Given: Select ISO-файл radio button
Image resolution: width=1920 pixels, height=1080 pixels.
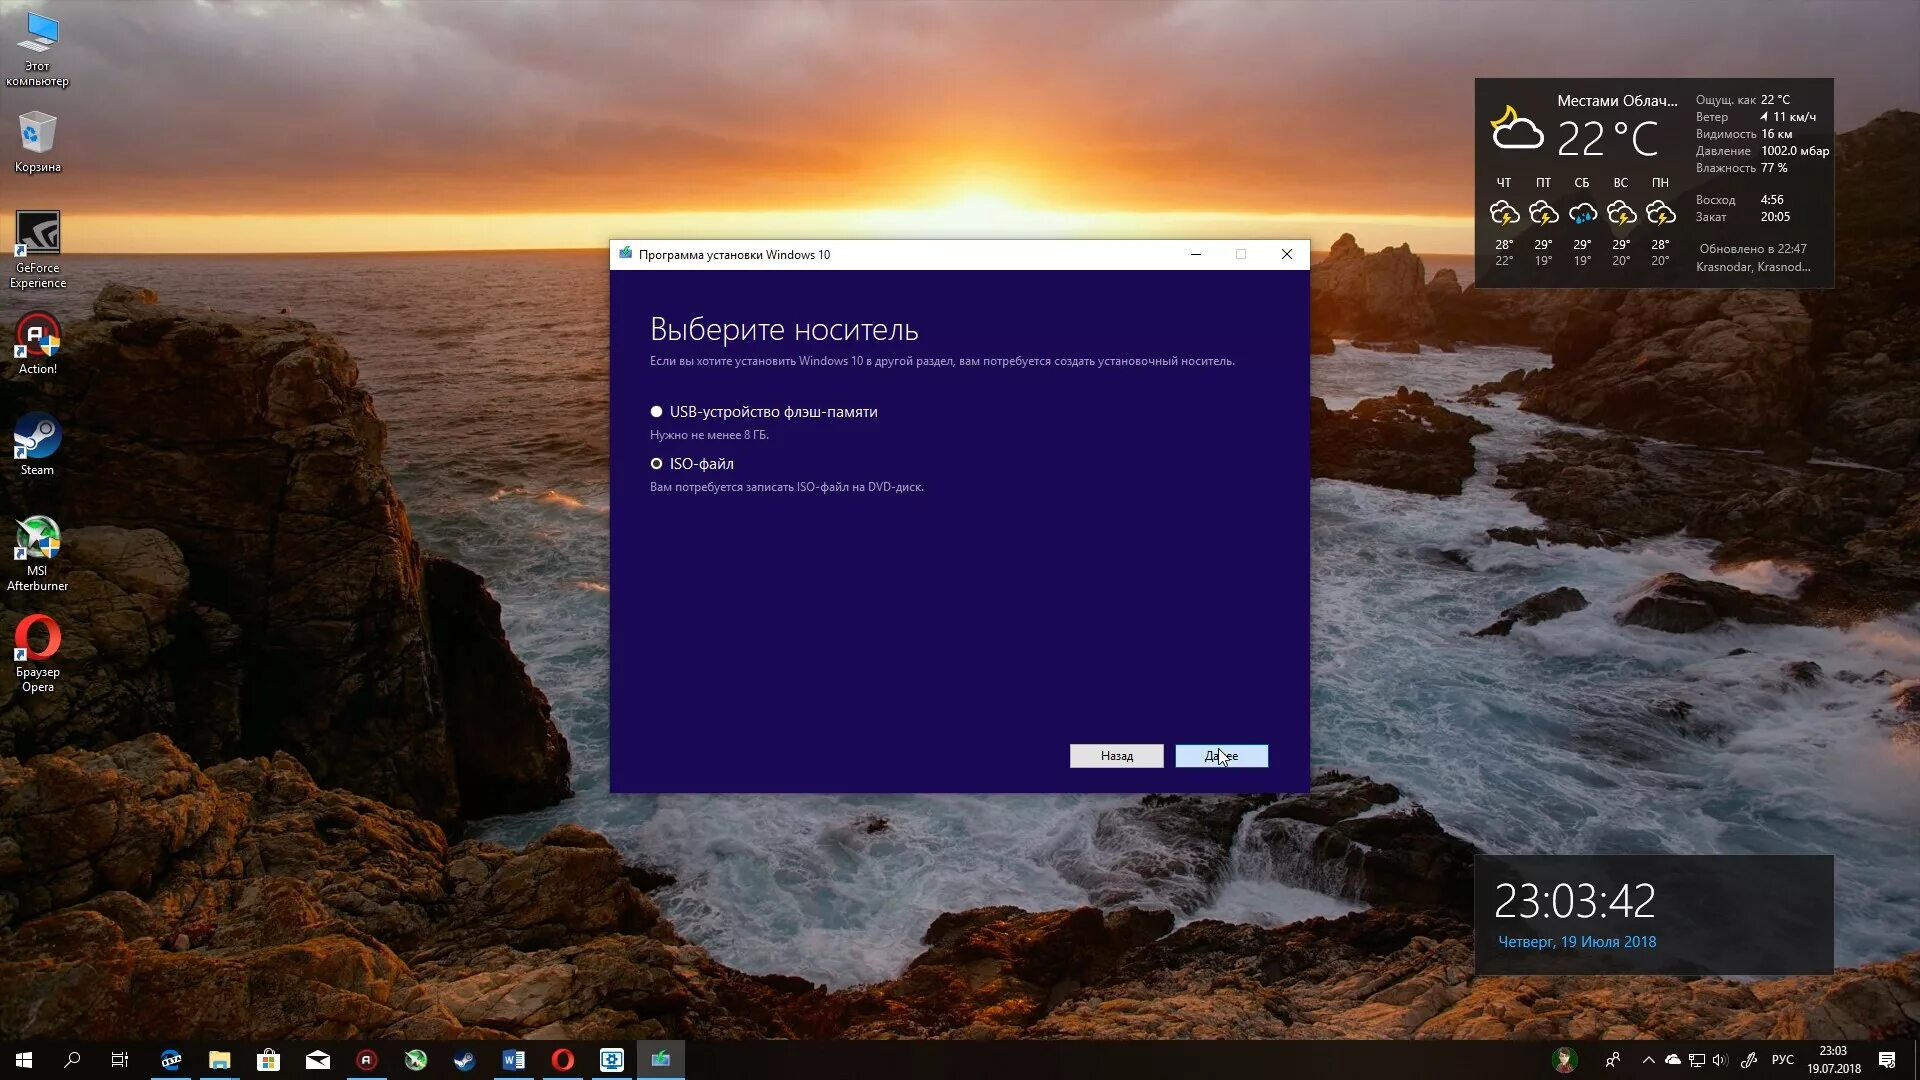Looking at the screenshot, I should click(657, 463).
